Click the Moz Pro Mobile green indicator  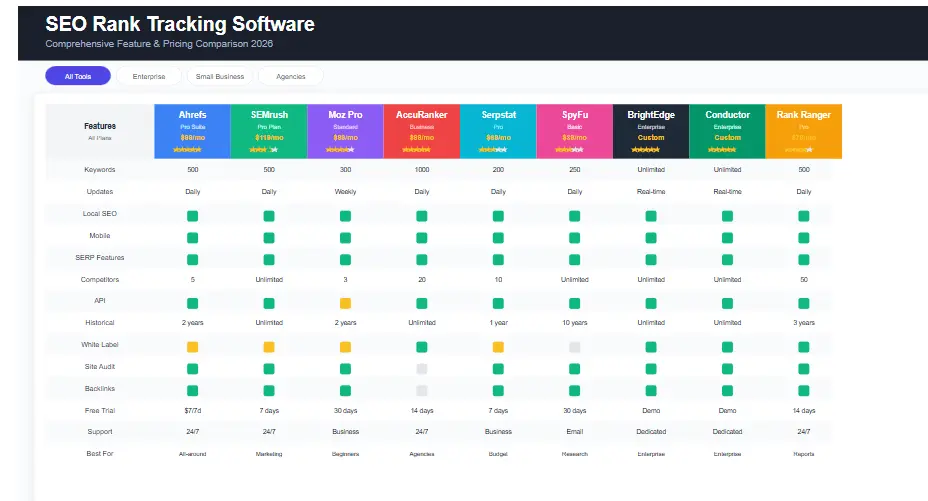pos(345,238)
